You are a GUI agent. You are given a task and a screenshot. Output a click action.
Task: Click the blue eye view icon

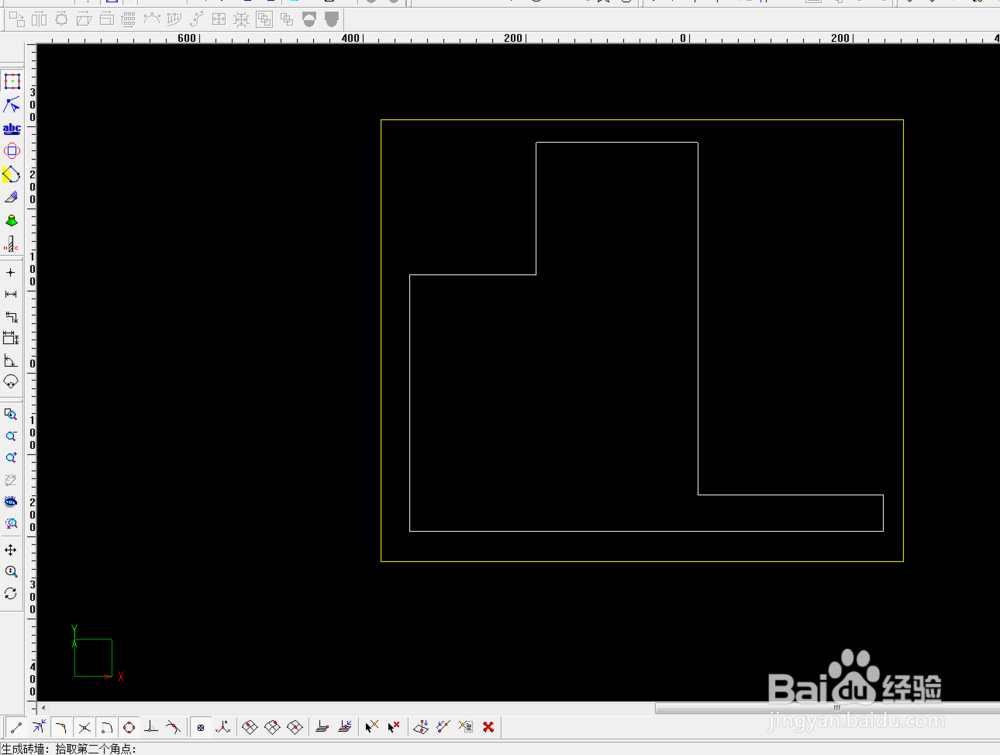11,502
